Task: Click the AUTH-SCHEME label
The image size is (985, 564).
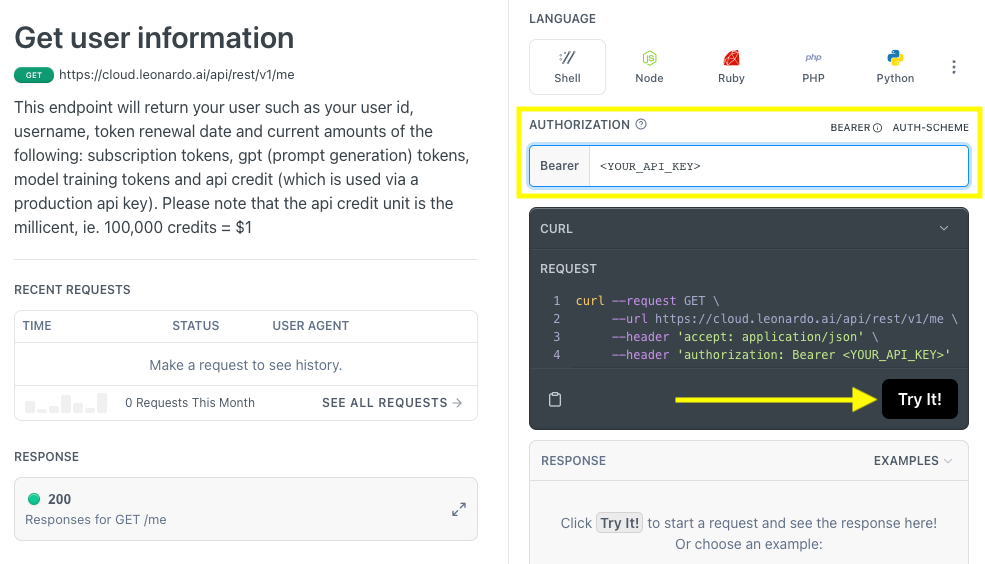Action: (x=930, y=127)
